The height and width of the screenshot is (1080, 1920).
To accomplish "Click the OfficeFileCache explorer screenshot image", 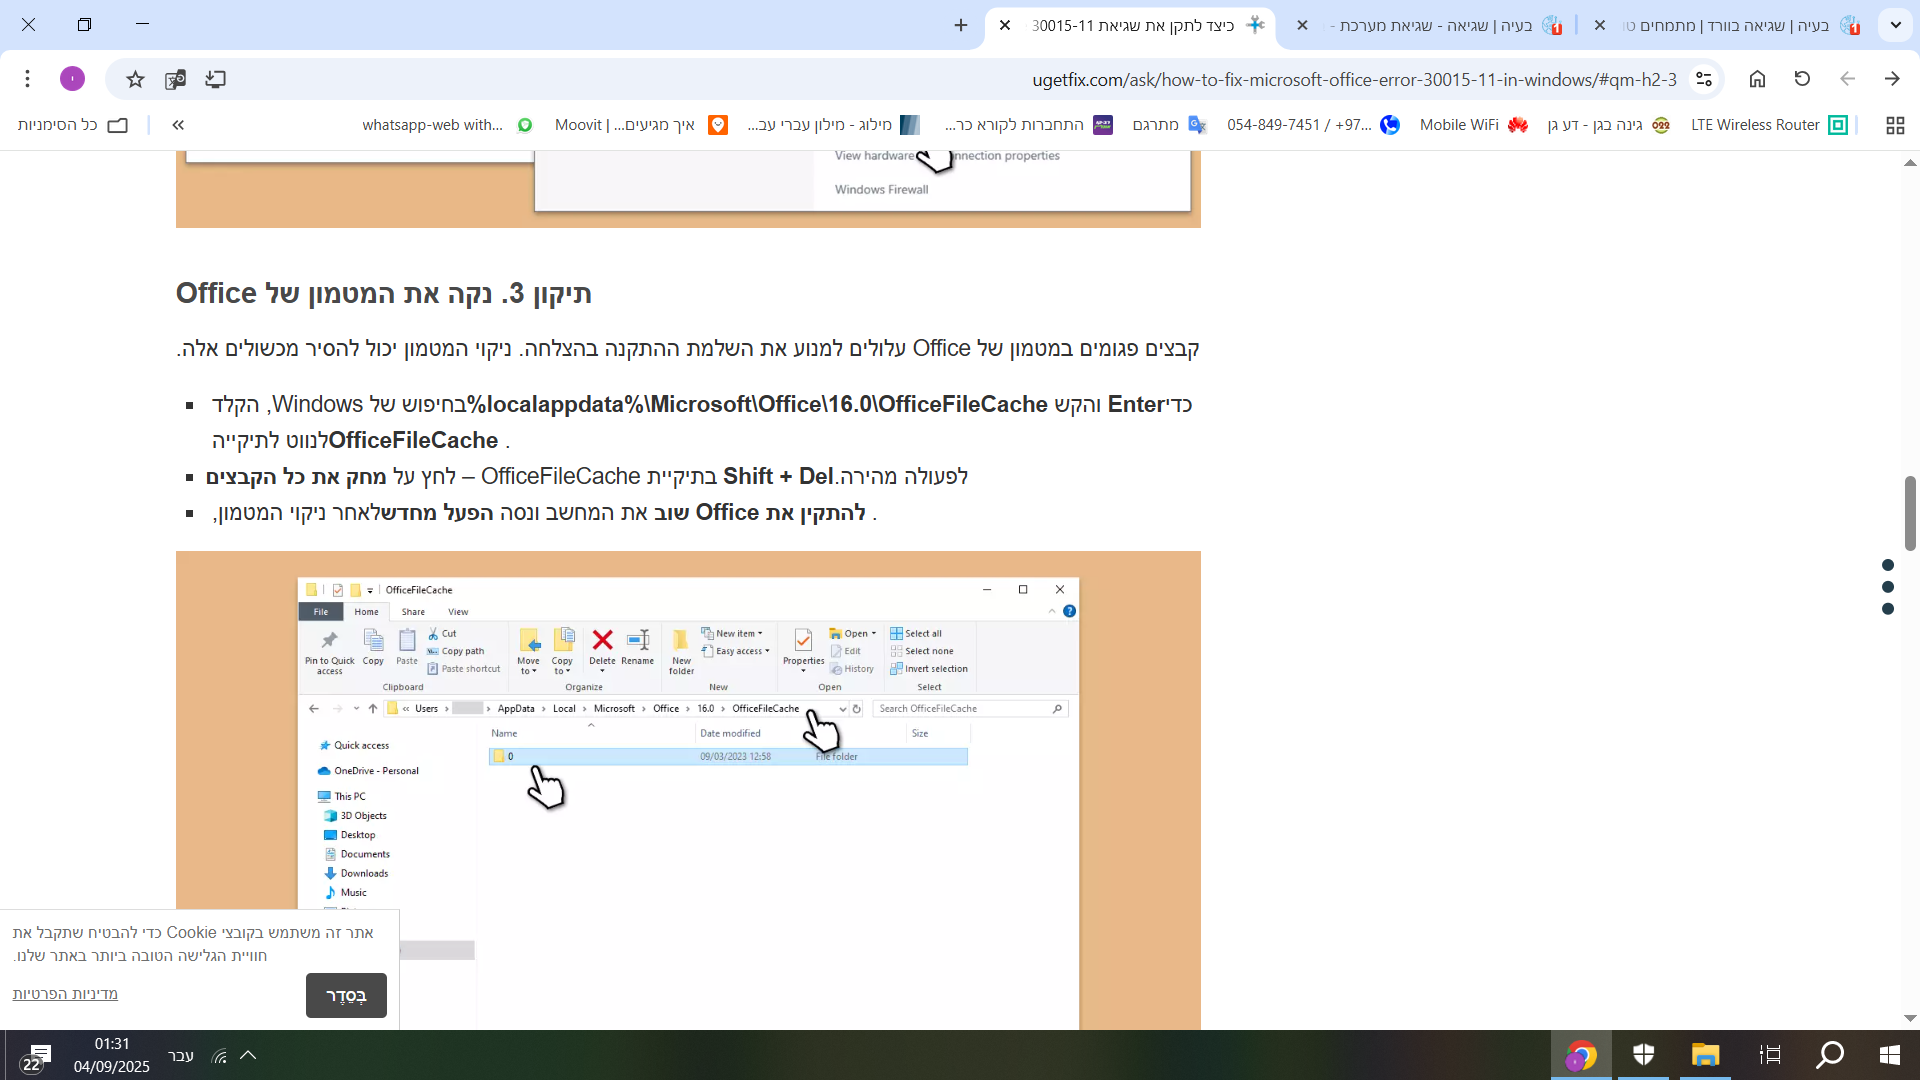I will coord(688,790).
